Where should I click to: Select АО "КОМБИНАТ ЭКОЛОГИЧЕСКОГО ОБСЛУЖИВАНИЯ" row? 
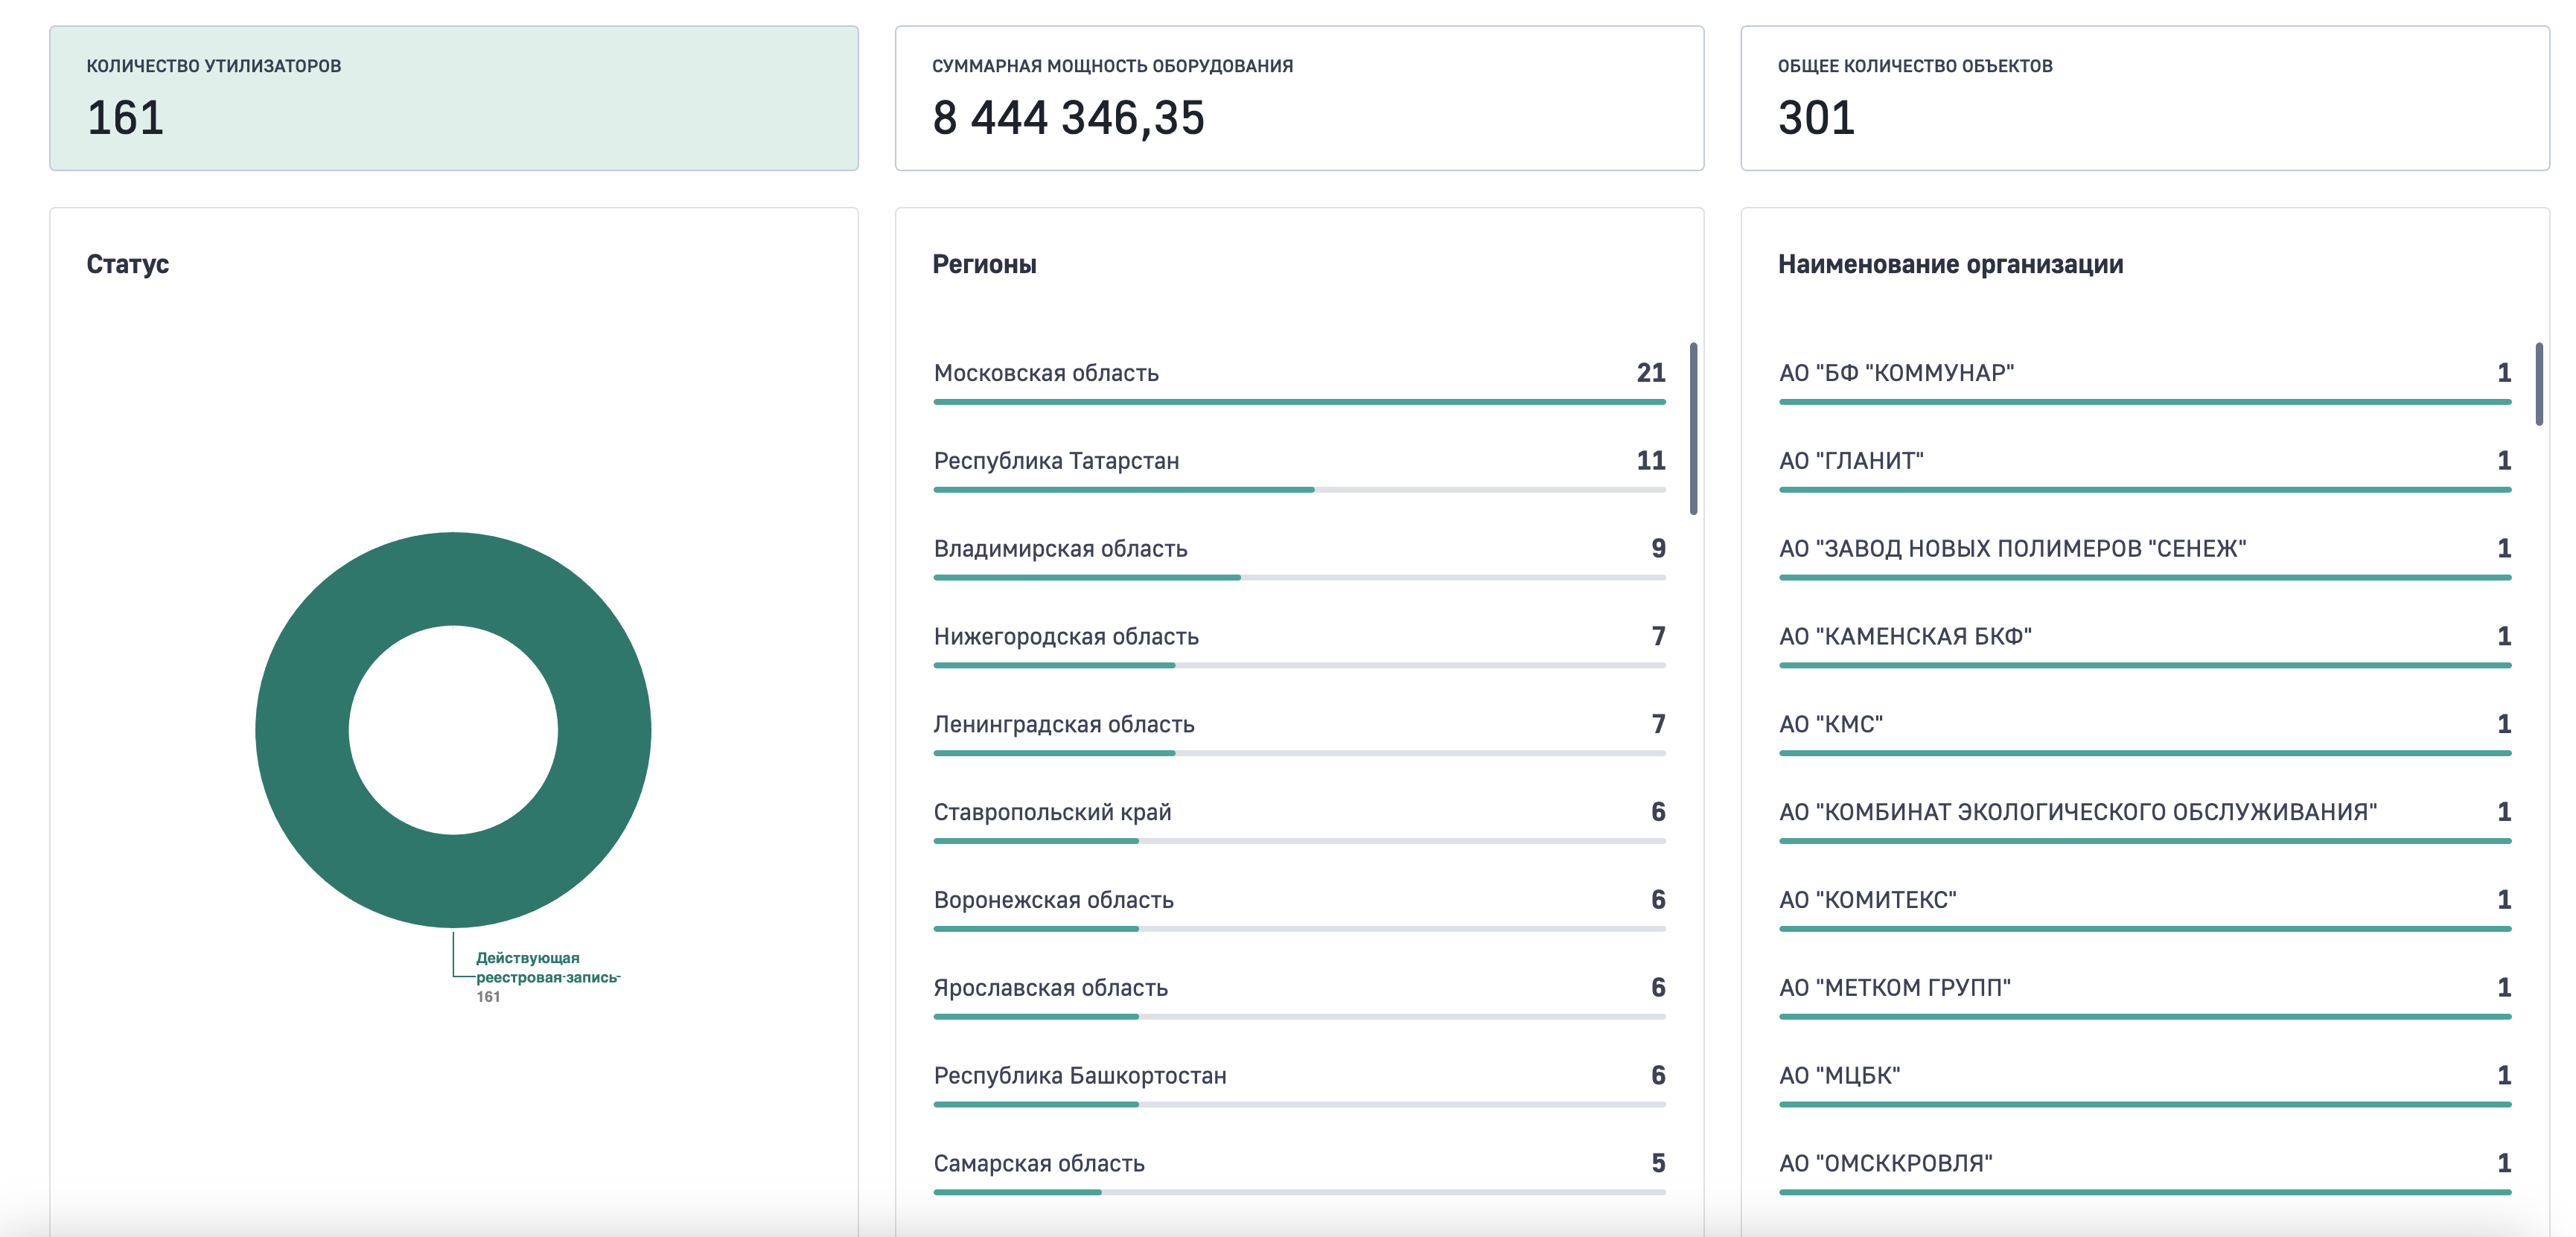(x=2145, y=820)
